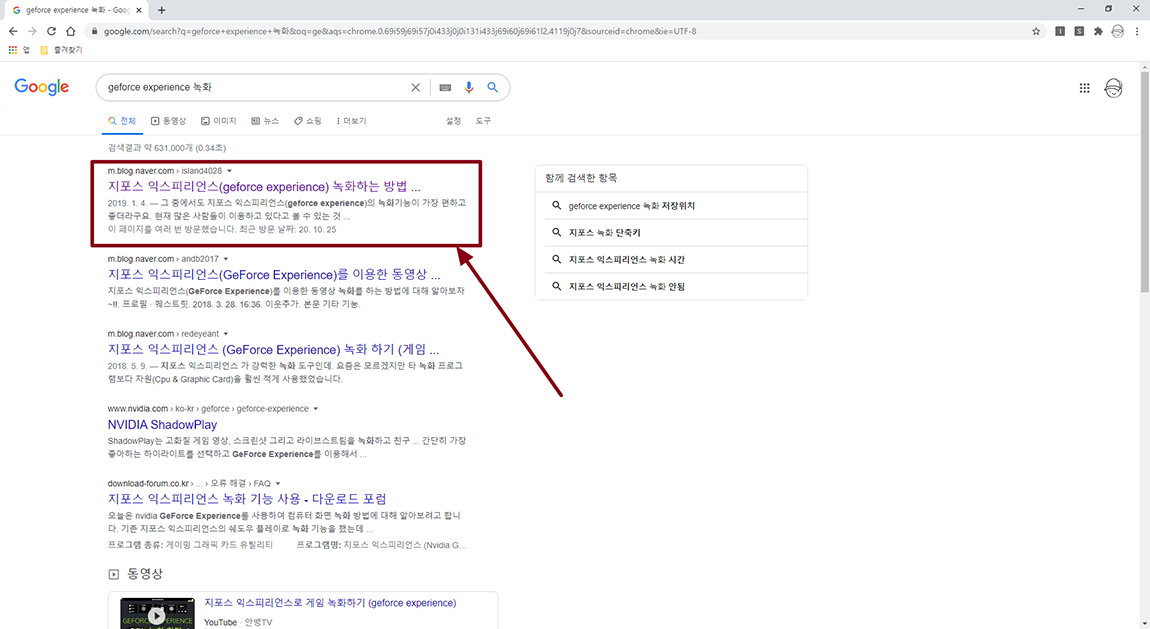Bookmark this page with the star icon

coord(1036,32)
